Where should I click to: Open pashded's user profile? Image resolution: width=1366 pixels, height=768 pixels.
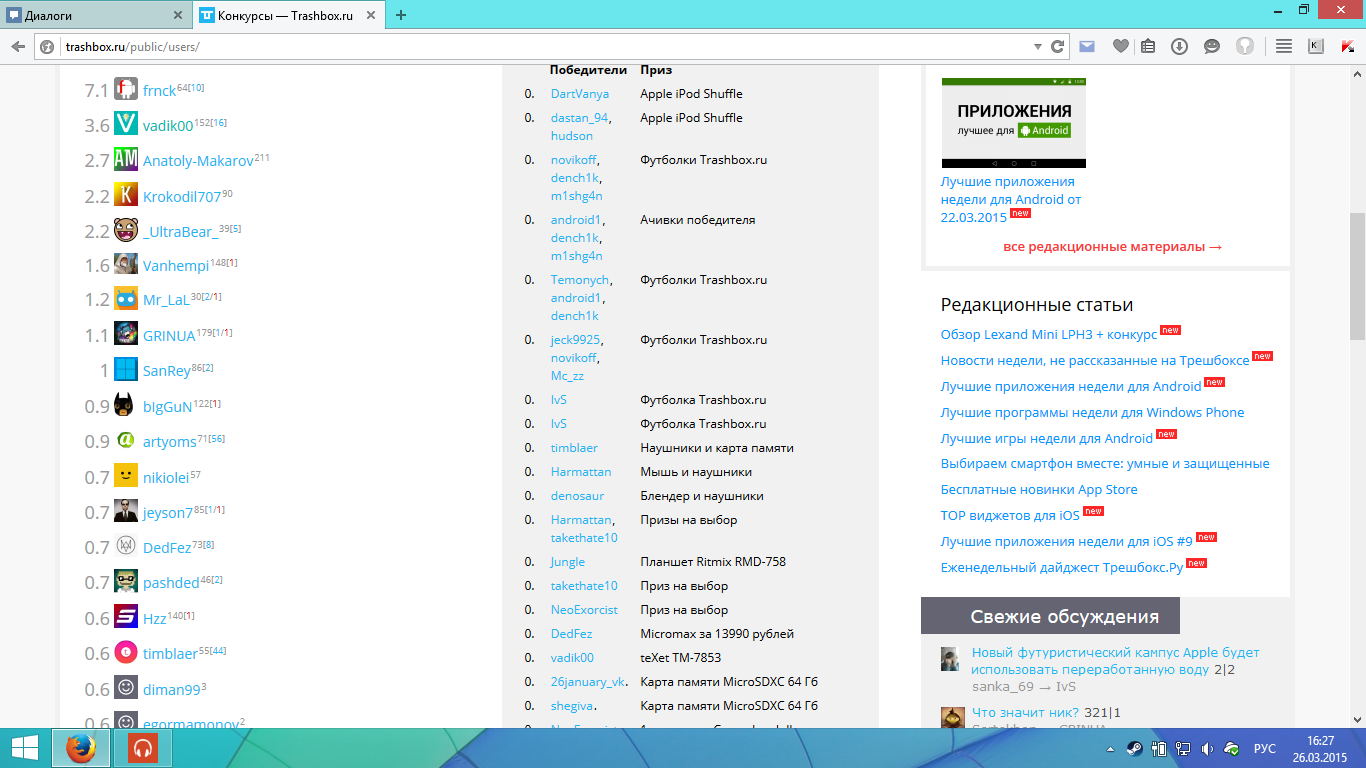point(171,583)
